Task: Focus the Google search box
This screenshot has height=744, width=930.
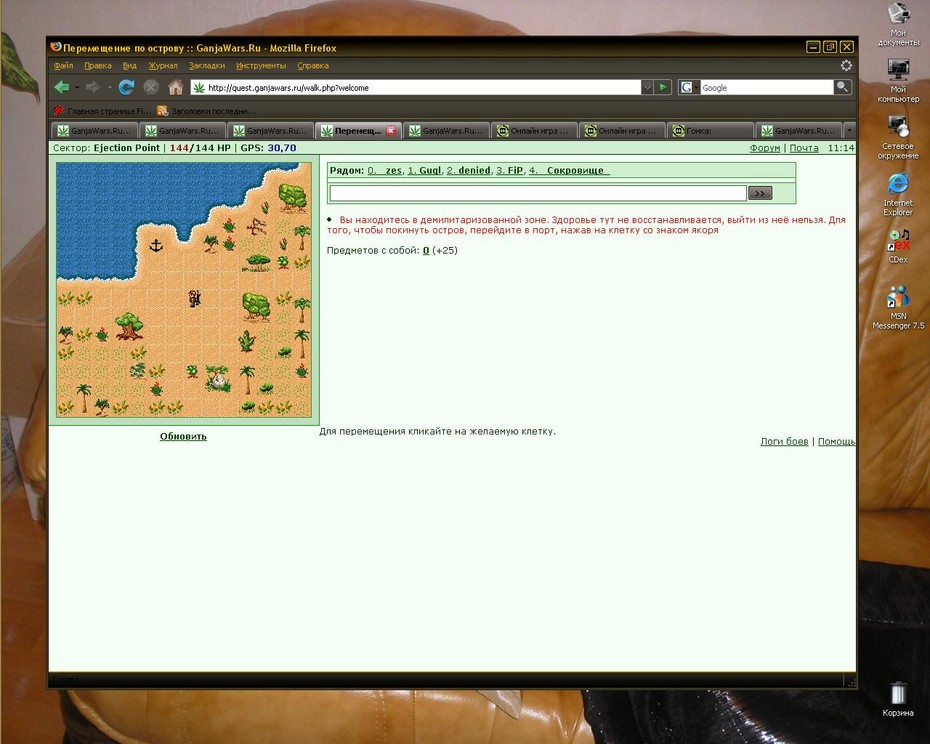Action: [x=767, y=88]
